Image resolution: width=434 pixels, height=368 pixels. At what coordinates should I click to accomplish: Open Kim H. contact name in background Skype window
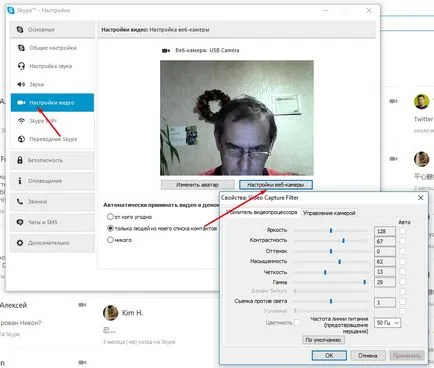click(x=132, y=313)
